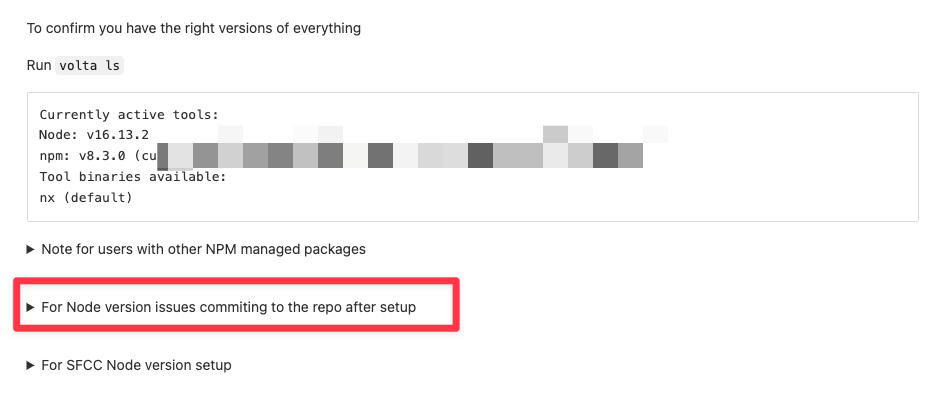The height and width of the screenshot is (420, 939).
Task: Click the pixelated redacted area after npm version
Action: coord(400,155)
